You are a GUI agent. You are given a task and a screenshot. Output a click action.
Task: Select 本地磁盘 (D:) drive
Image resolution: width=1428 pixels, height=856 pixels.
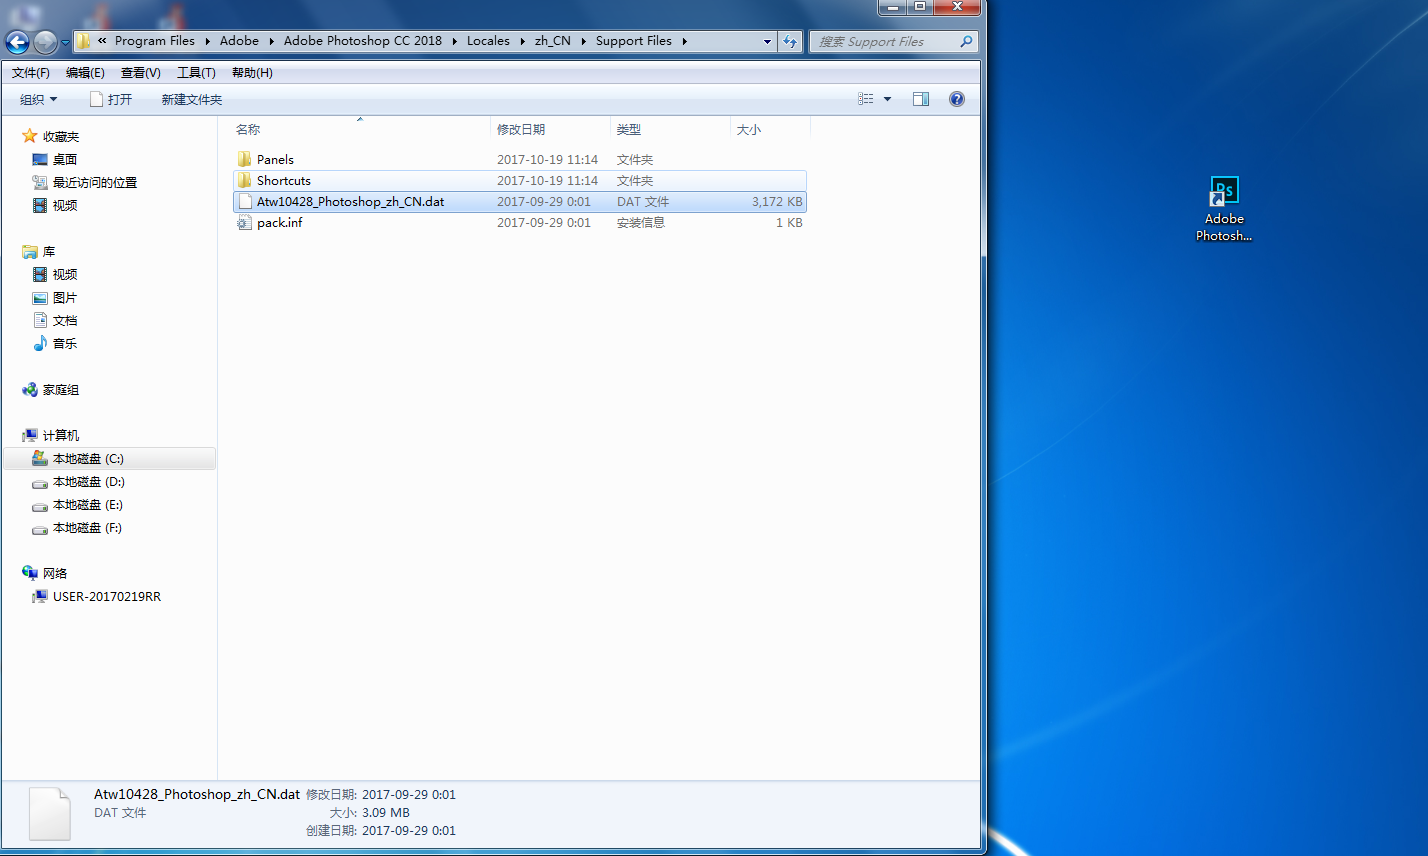(88, 481)
